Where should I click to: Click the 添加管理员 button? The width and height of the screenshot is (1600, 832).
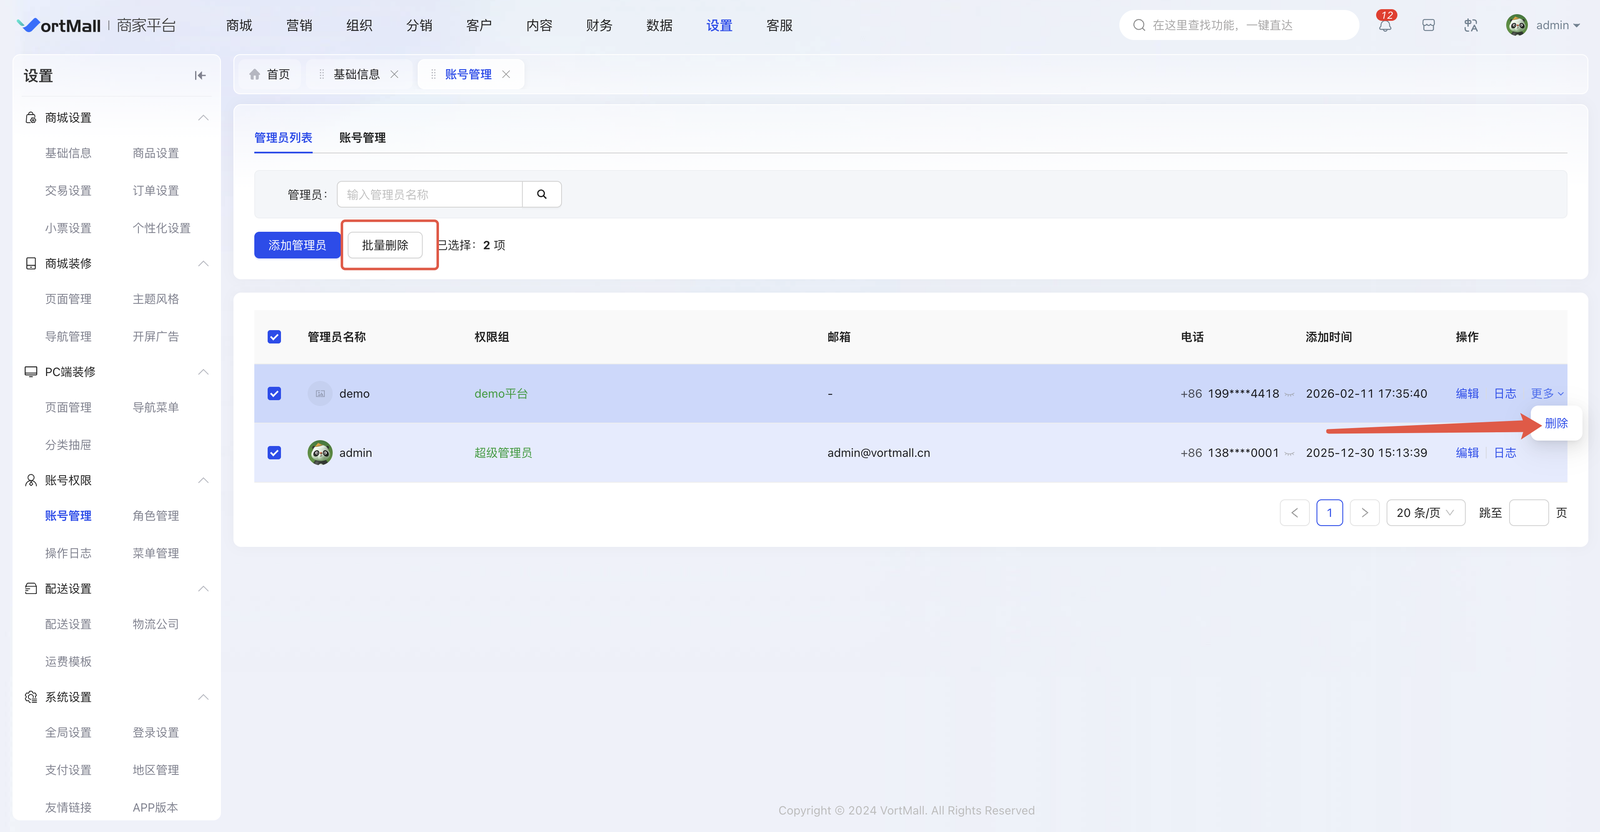coord(297,245)
